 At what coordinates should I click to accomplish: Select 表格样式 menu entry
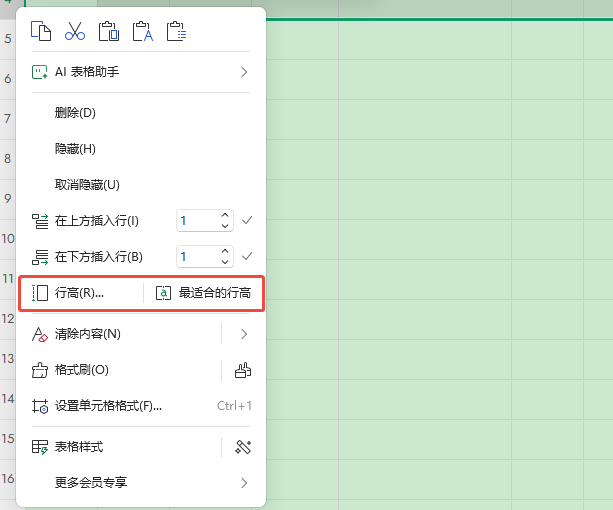coord(79,447)
